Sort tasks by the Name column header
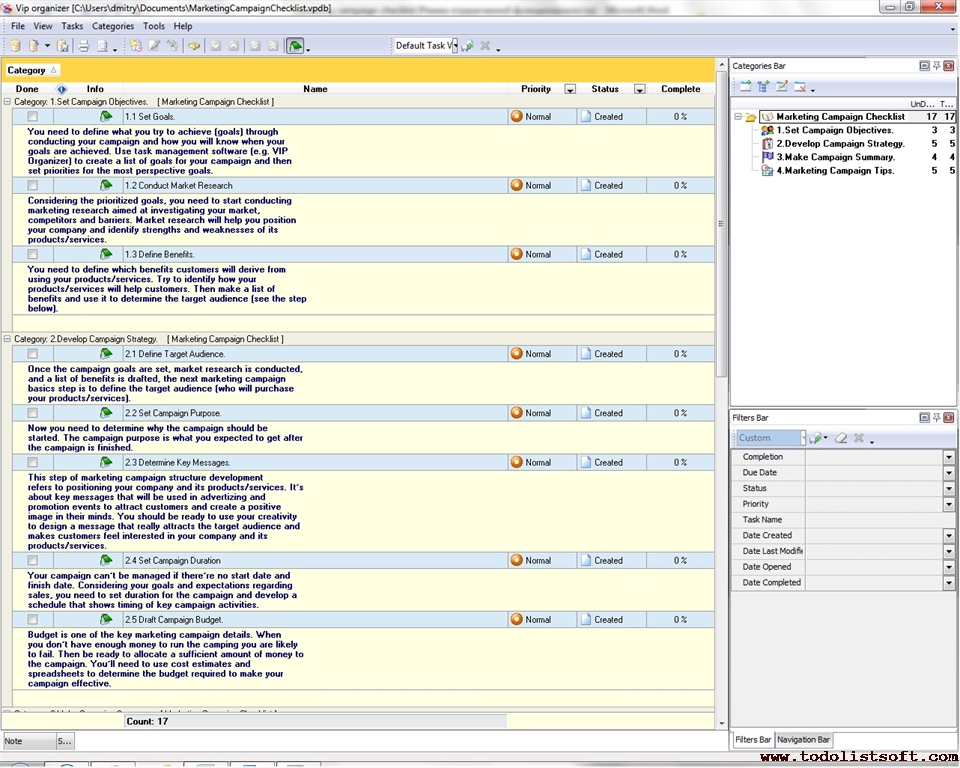 point(315,89)
